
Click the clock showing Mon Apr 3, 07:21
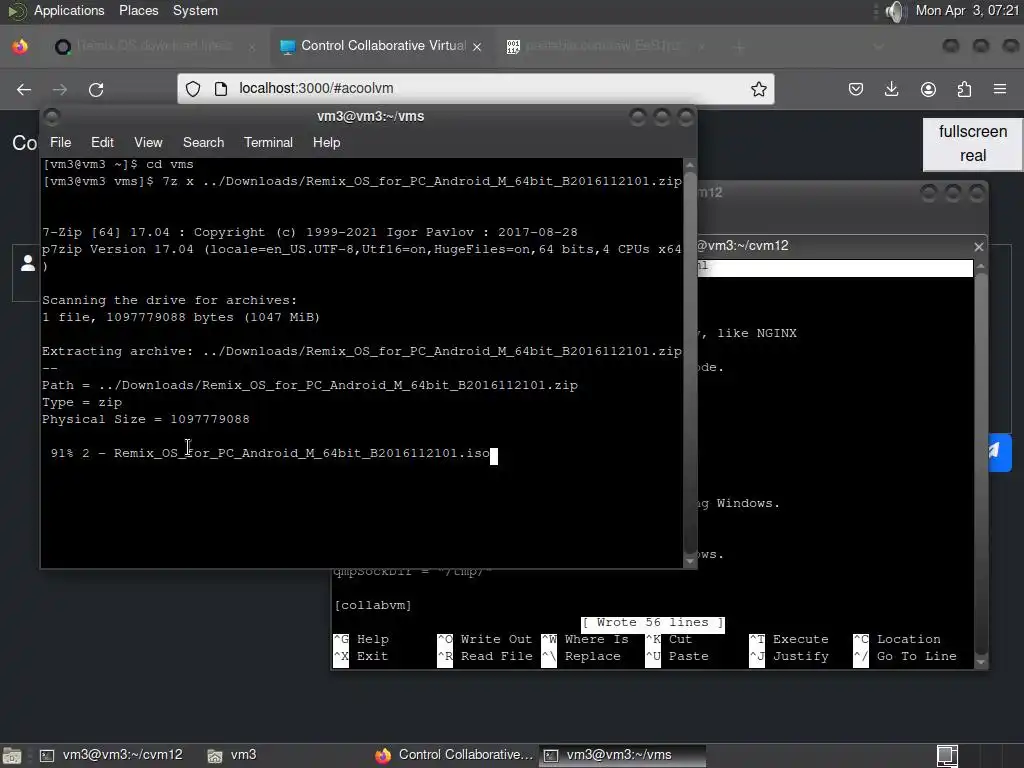click(x=966, y=11)
